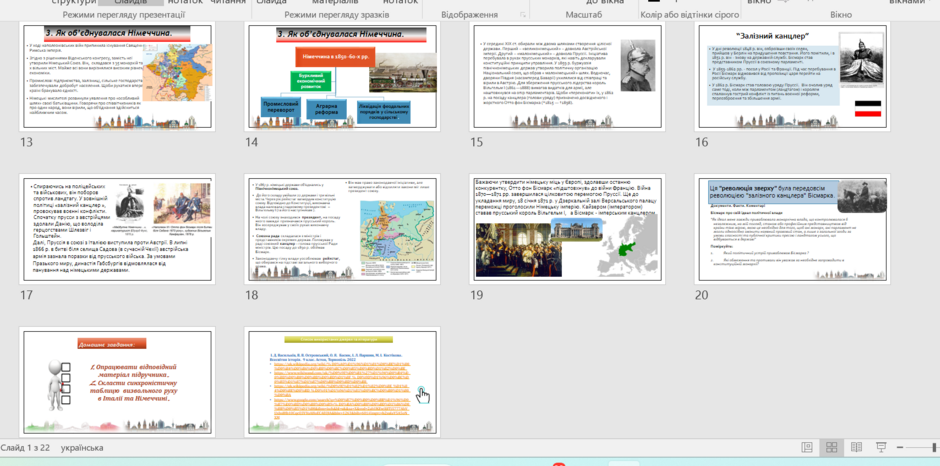Select slide 17 thumbnail
The image size is (940, 466).
117,229
